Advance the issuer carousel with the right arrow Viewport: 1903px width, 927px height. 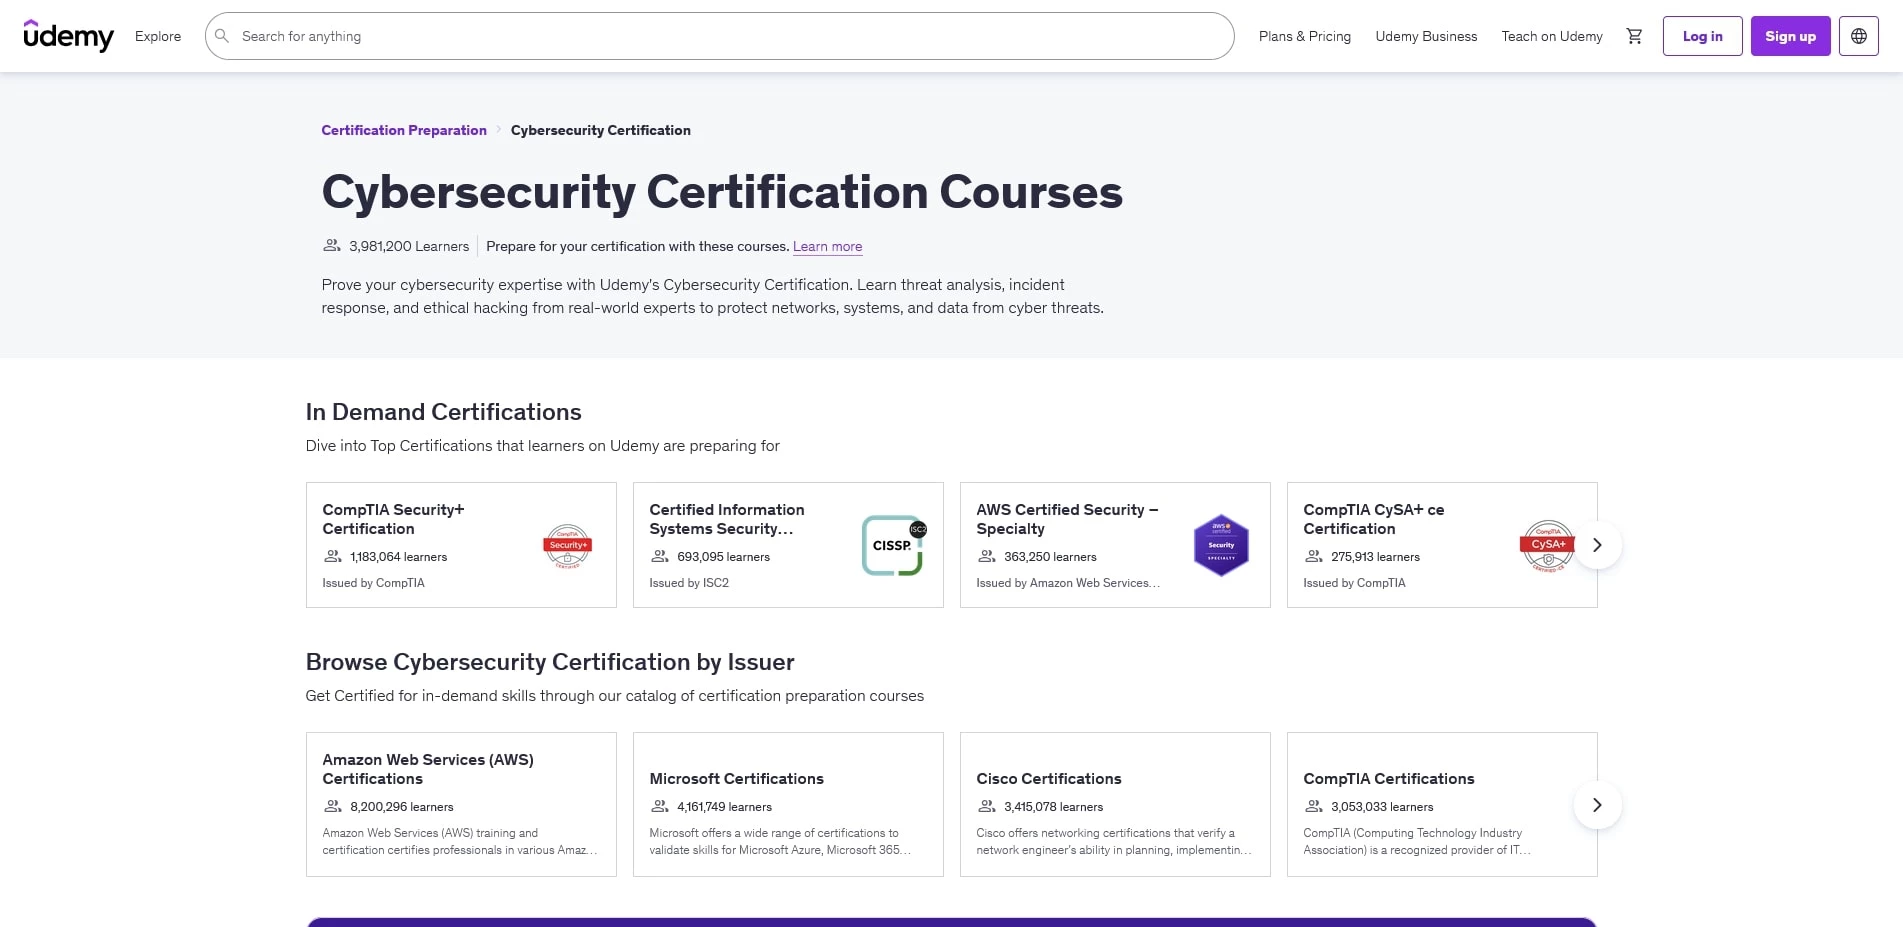[x=1597, y=805]
